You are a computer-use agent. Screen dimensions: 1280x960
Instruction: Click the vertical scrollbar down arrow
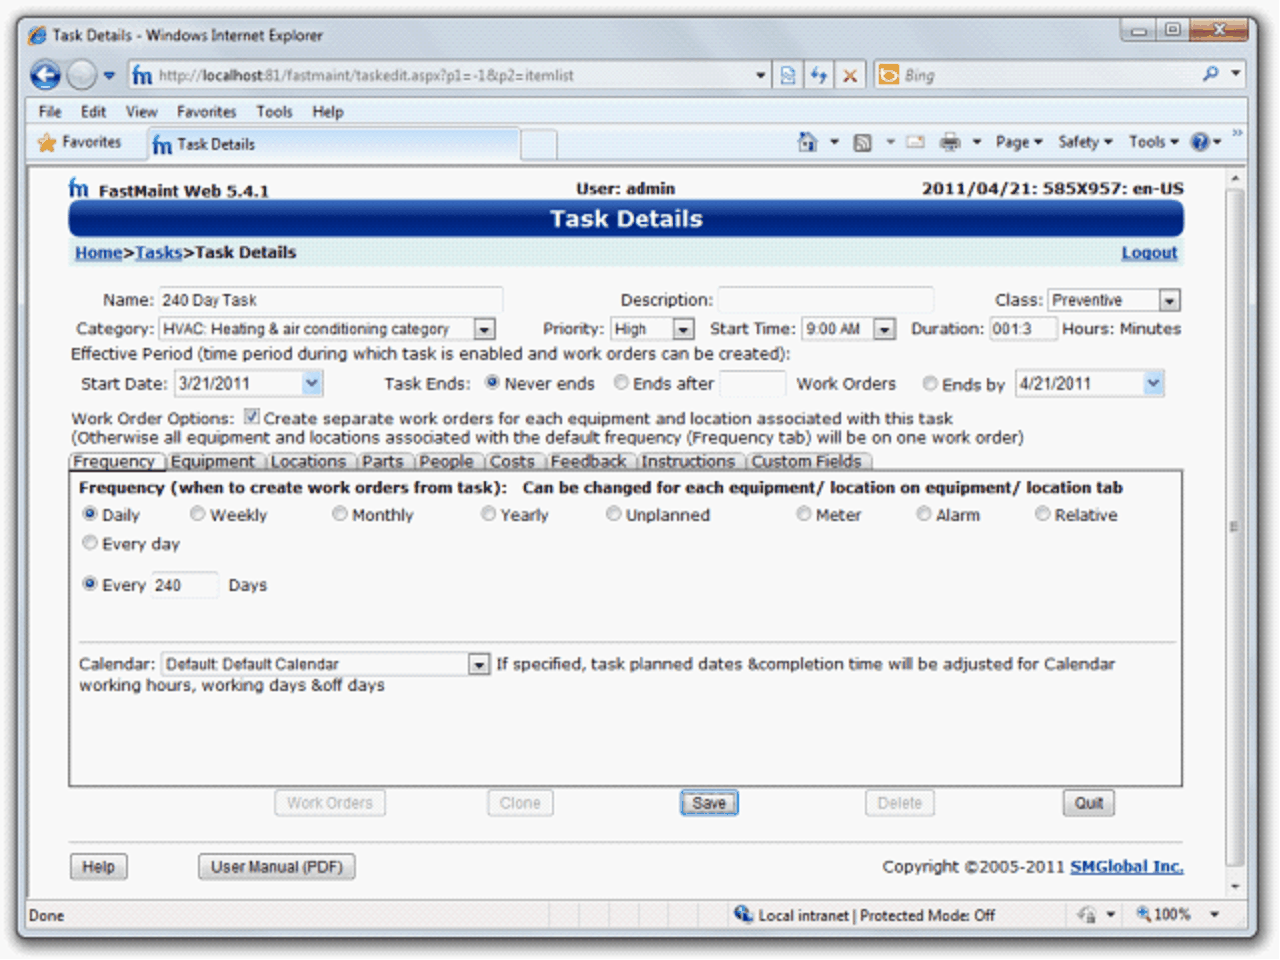coord(1235,886)
